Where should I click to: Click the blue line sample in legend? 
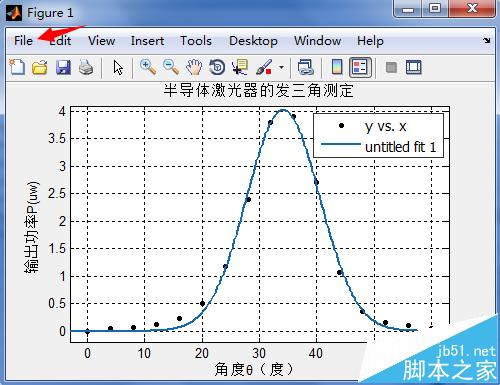[x=341, y=144]
